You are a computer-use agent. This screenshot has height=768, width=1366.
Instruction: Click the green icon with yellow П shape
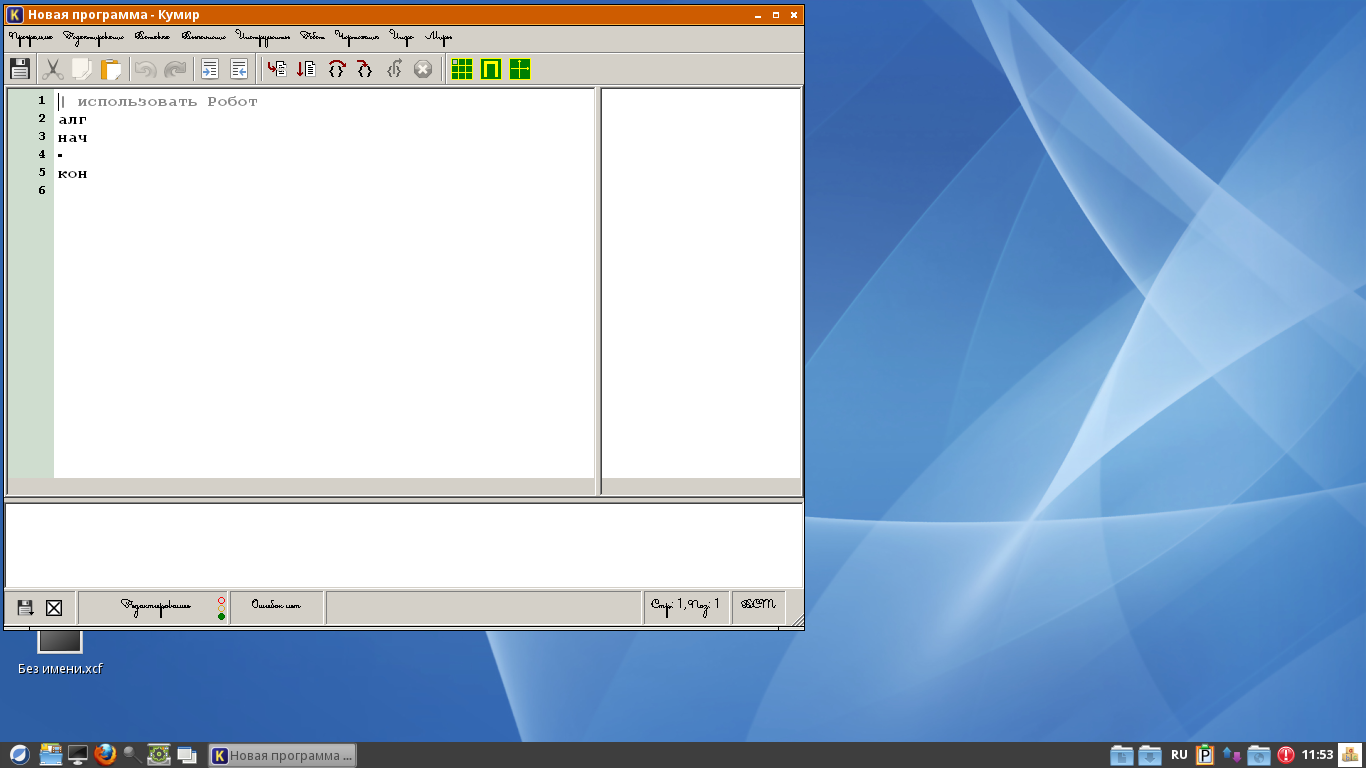coord(490,69)
